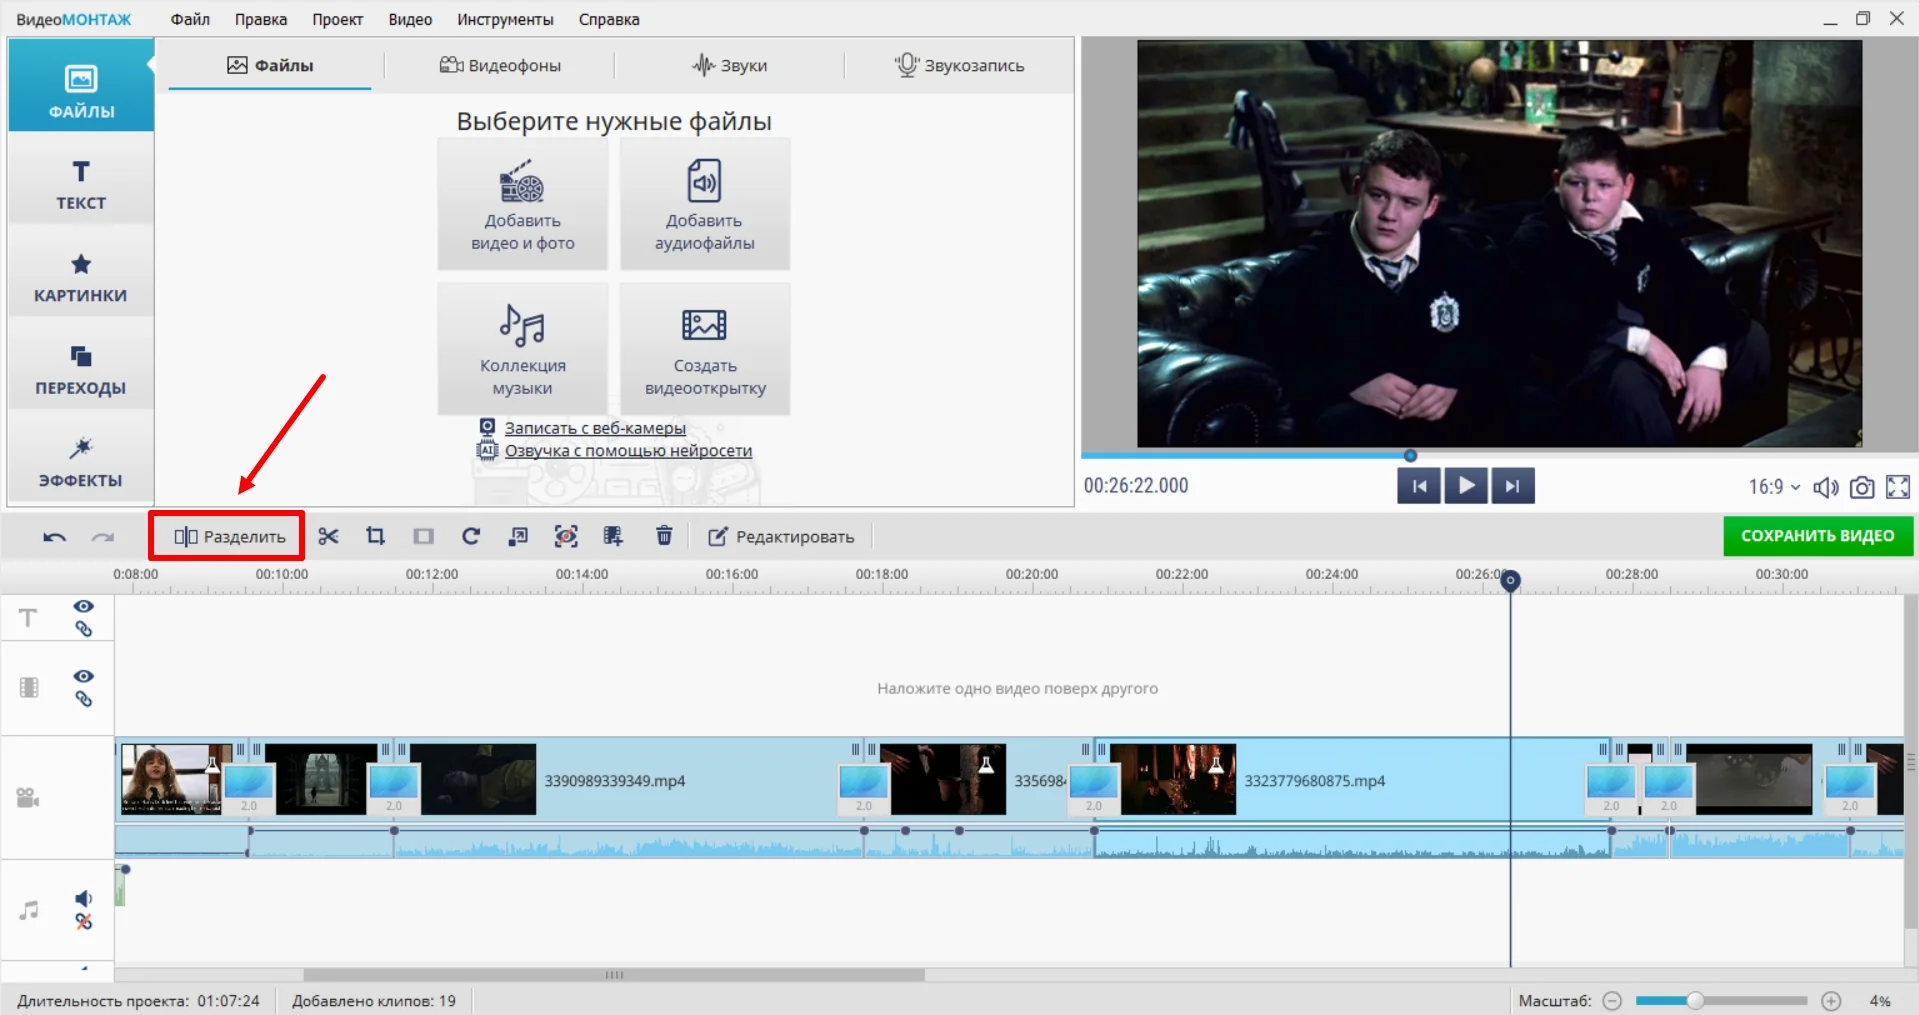This screenshot has height=1015, width=1919.
Task: Open the 16:9 aspect ratio dropdown
Action: (1774, 487)
